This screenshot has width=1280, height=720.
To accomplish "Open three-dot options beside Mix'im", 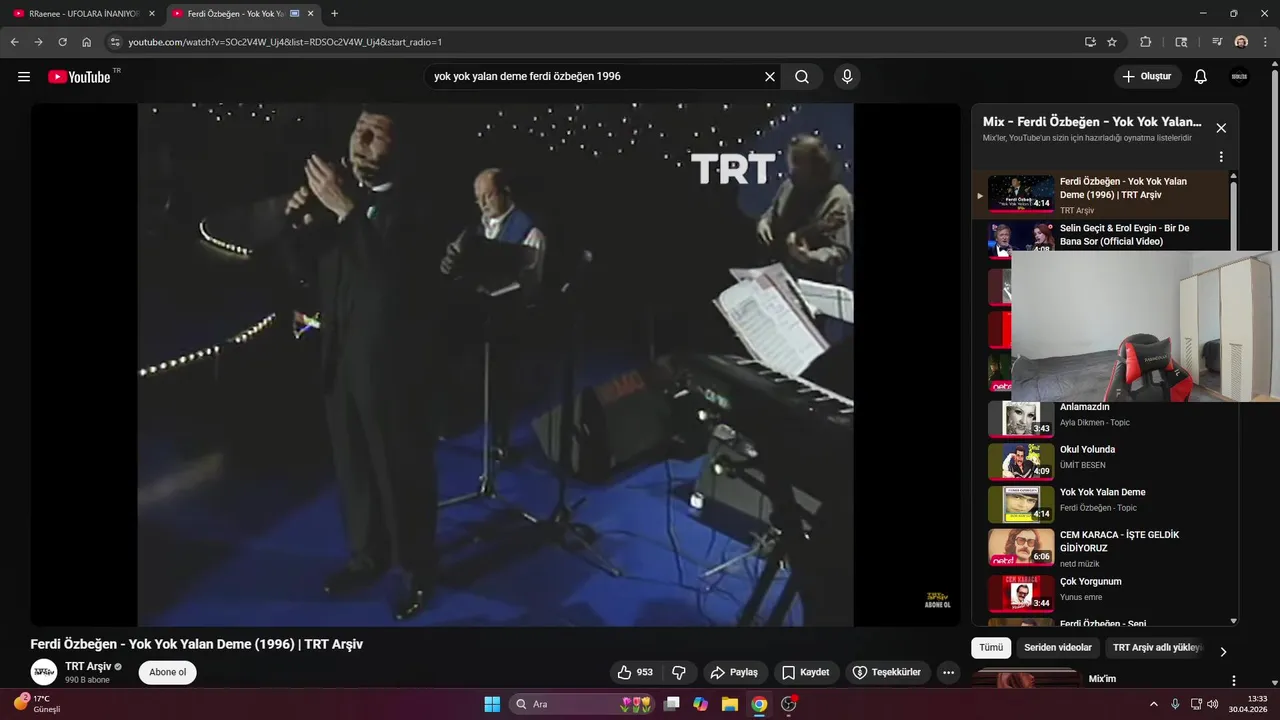I will point(1233,680).
